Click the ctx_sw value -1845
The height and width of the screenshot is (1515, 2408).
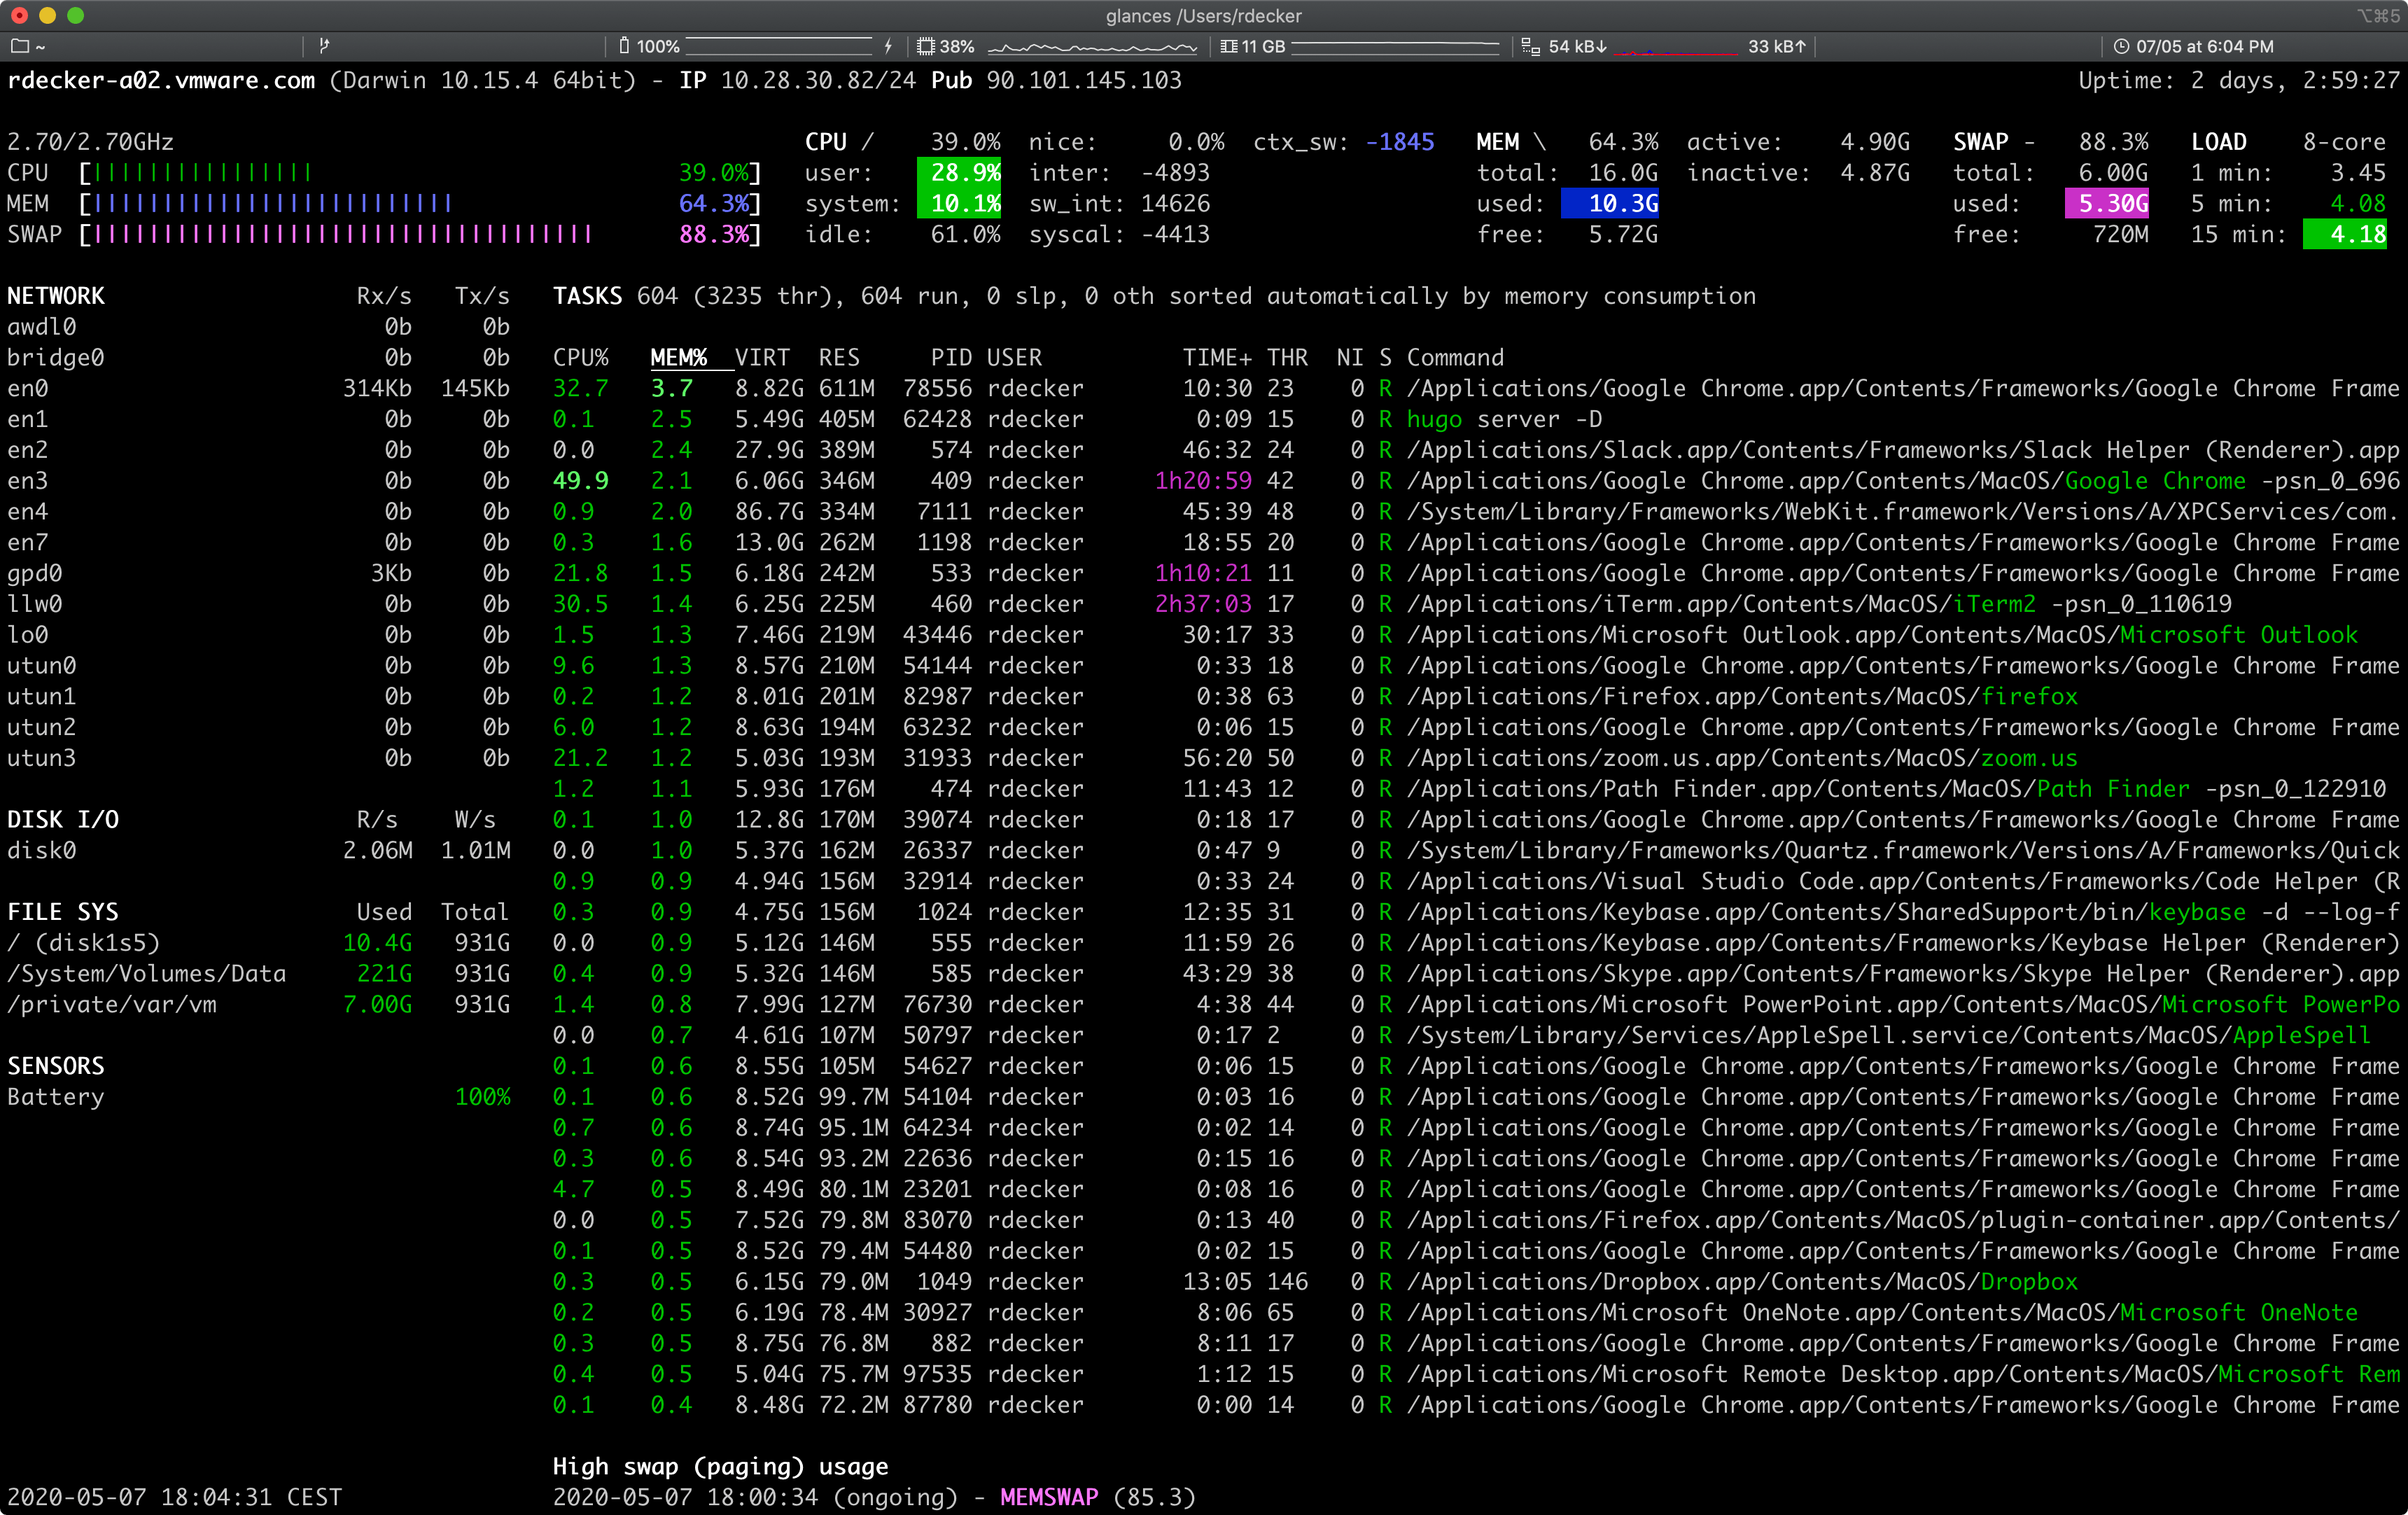(x=1400, y=142)
